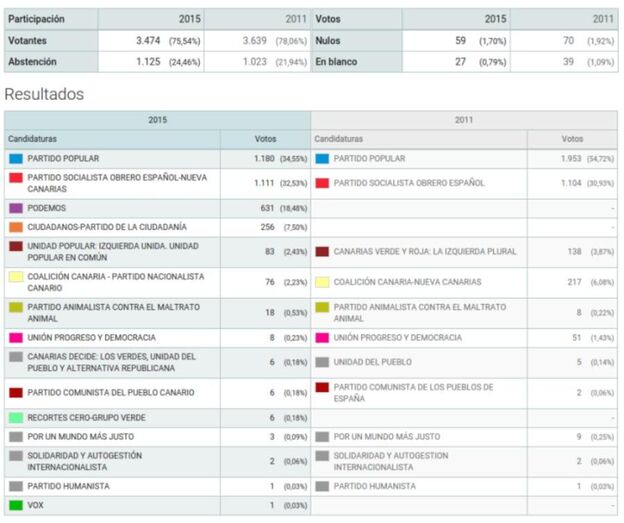Image resolution: width=624 pixels, height=523 pixels.
Task: Select the 2011 results column header
Action: pos(464,119)
